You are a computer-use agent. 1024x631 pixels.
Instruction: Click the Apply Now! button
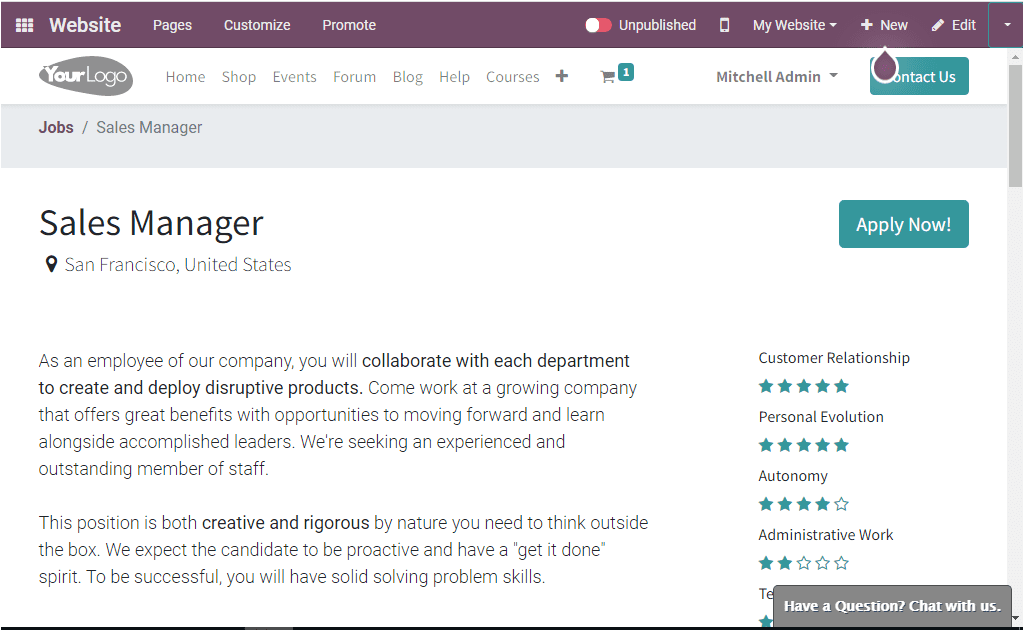click(903, 224)
